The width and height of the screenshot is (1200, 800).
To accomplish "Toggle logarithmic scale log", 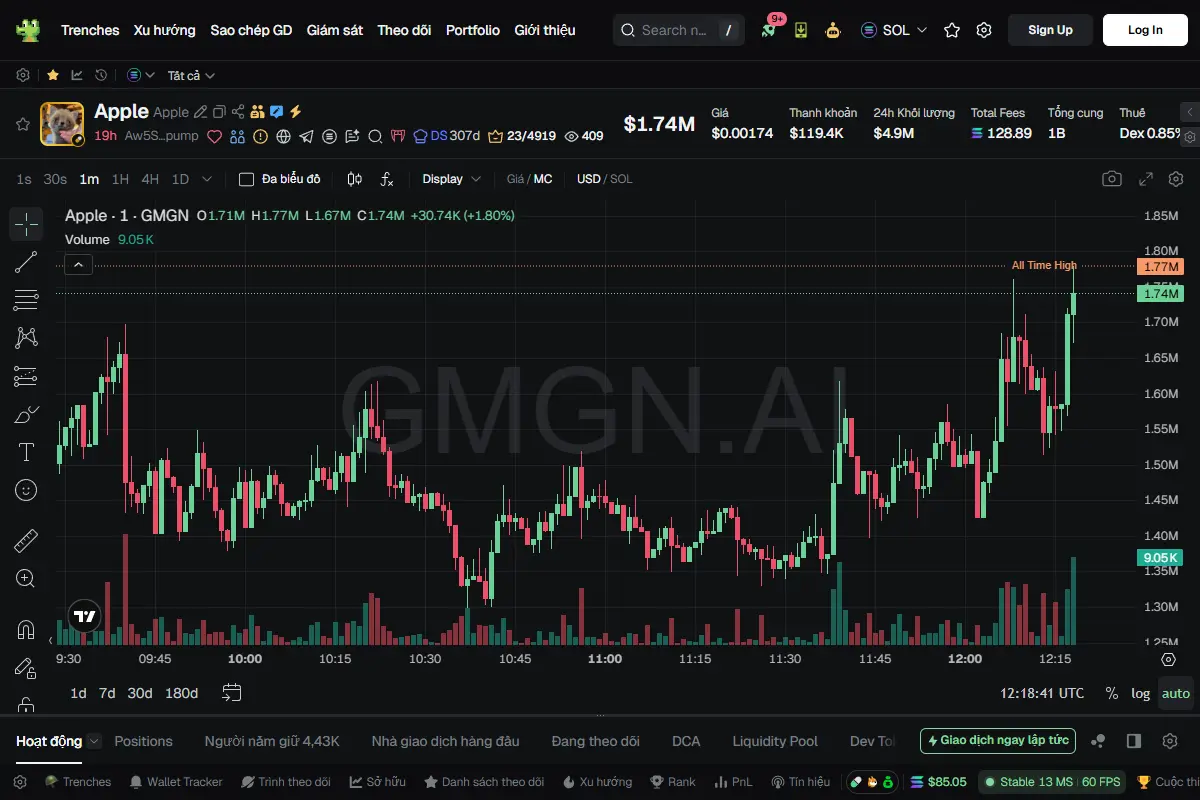I will point(1141,693).
